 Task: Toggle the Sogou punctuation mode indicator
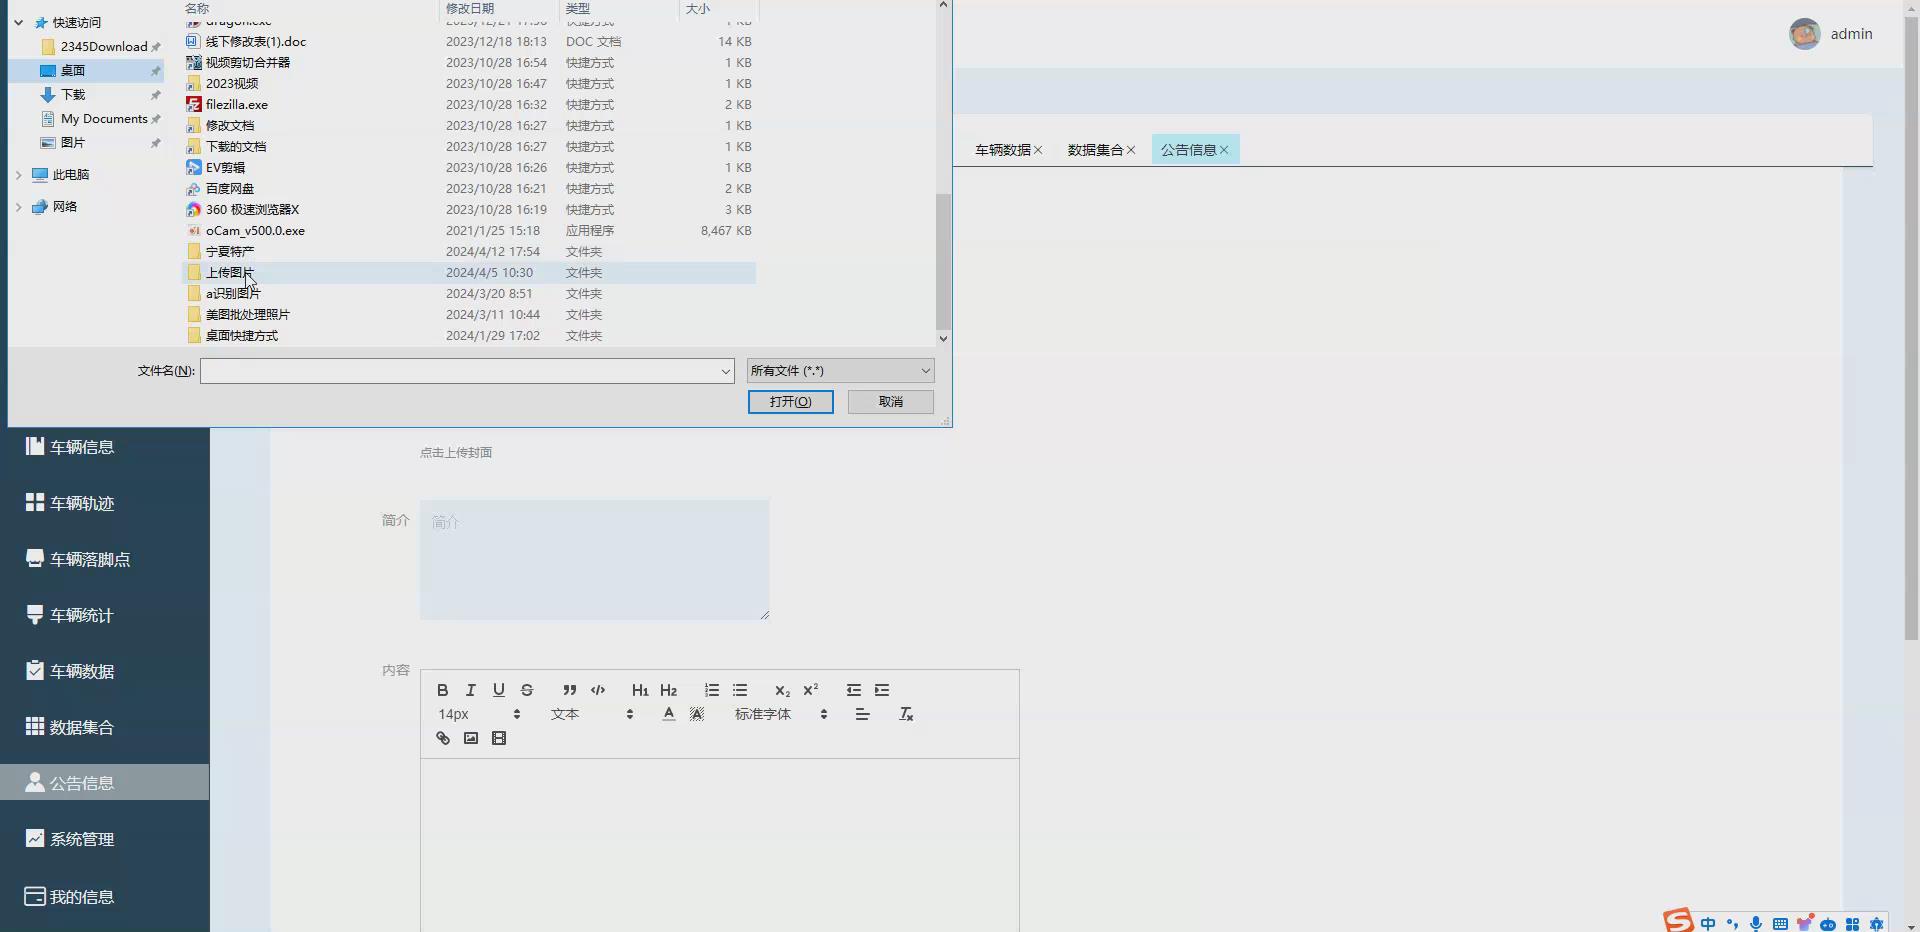pyautogui.click(x=1732, y=924)
